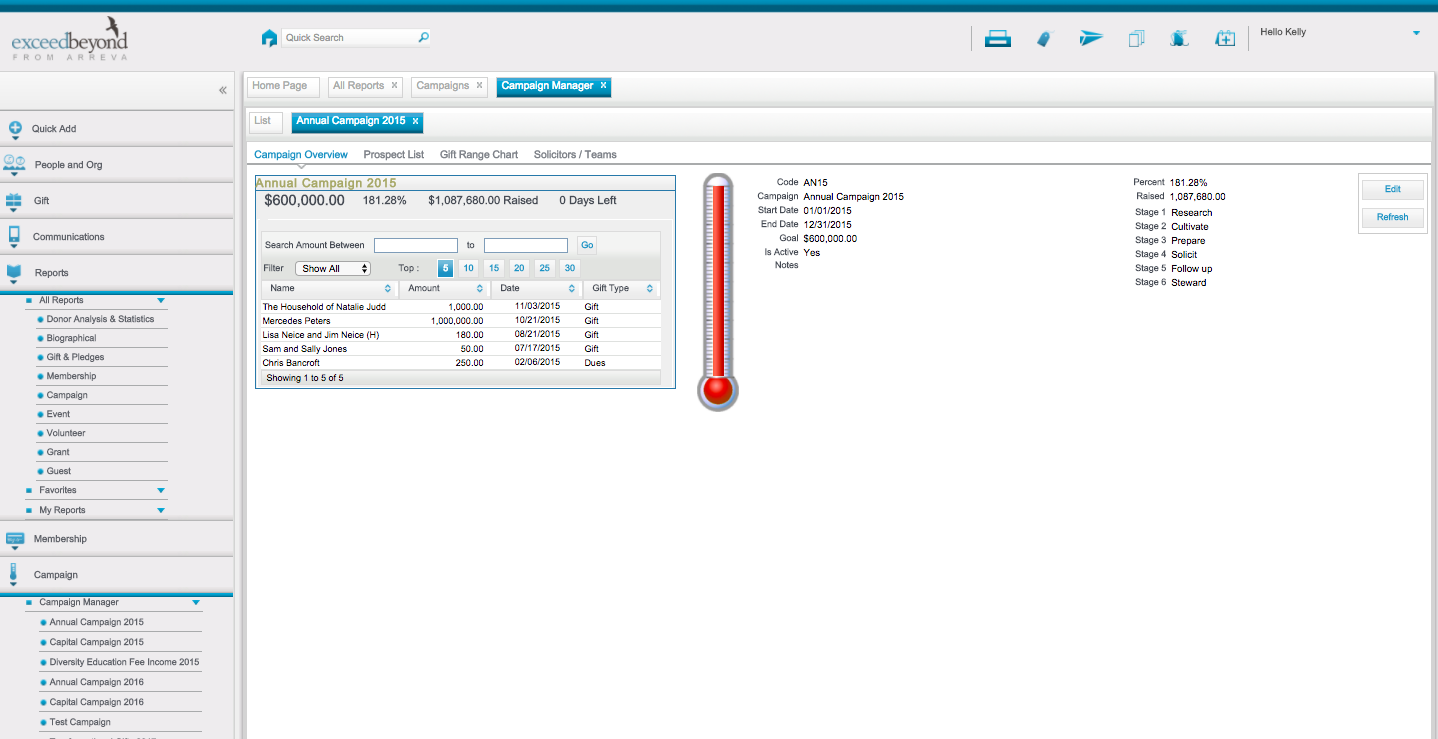Viewport: 1438px width, 739px height.
Task: Go to home via the house icon
Action: 269,38
